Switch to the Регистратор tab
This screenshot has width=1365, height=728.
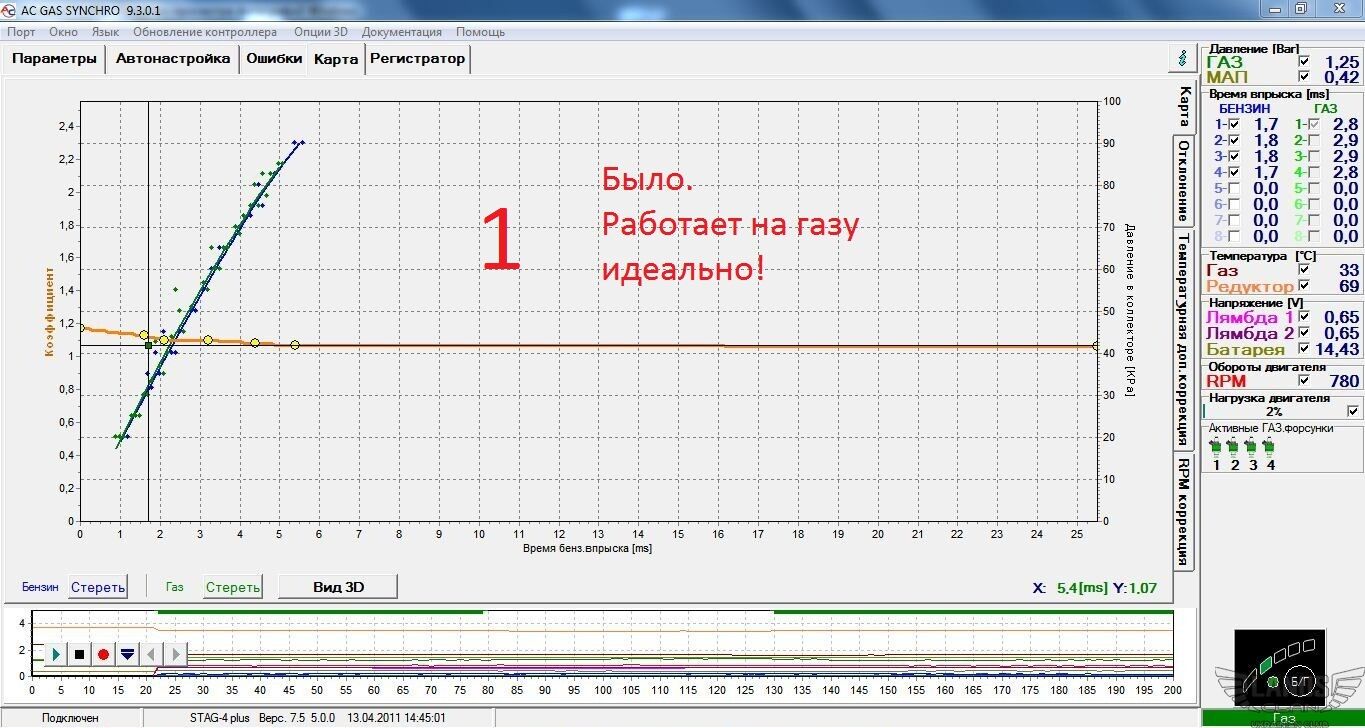417,58
